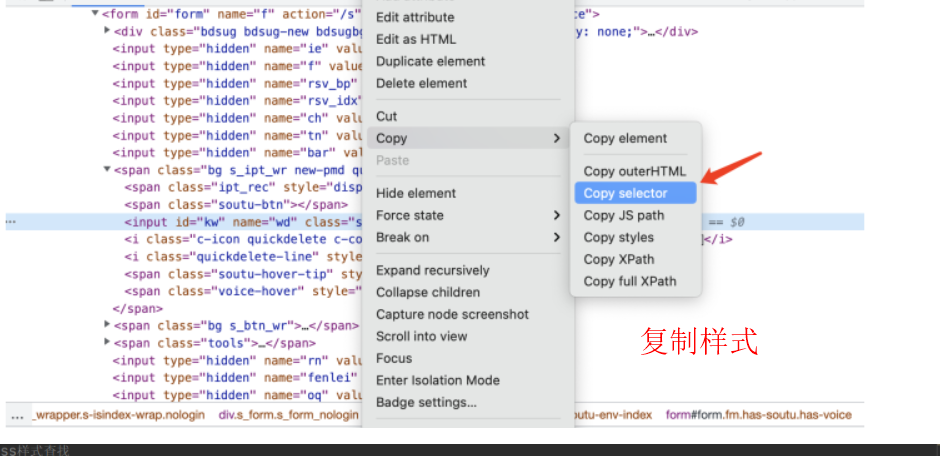The width and height of the screenshot is (940, 456).
Task: Open the Copy submenu
Action: [468, 138]
